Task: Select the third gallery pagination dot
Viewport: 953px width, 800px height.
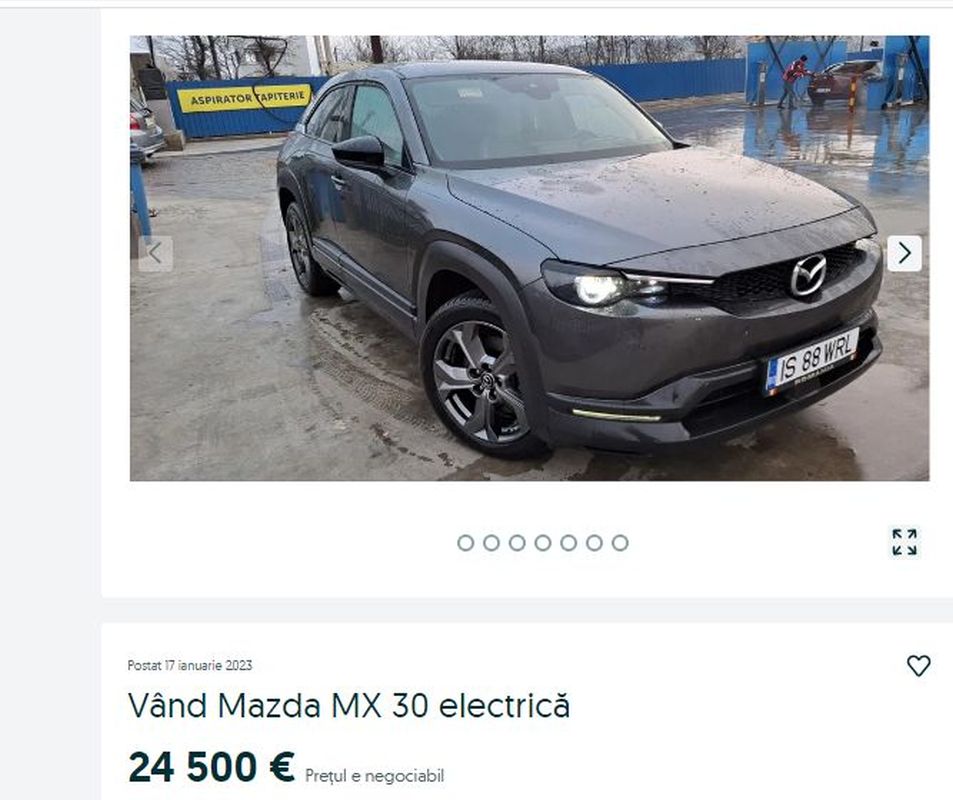Action: (517, 543)
